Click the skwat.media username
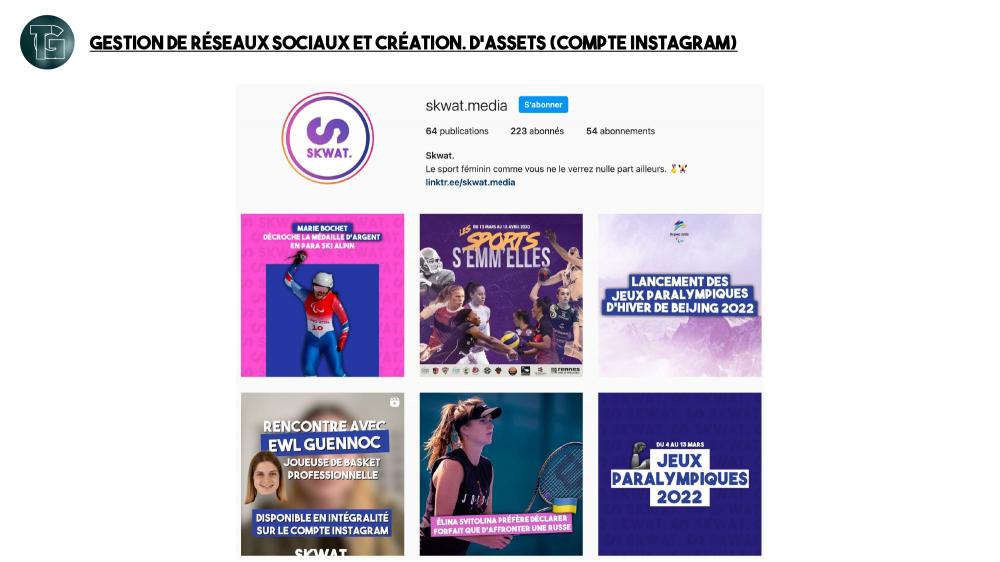Image resolution: width=1000 pixels, height=562 pixels. tap(466, 105)
